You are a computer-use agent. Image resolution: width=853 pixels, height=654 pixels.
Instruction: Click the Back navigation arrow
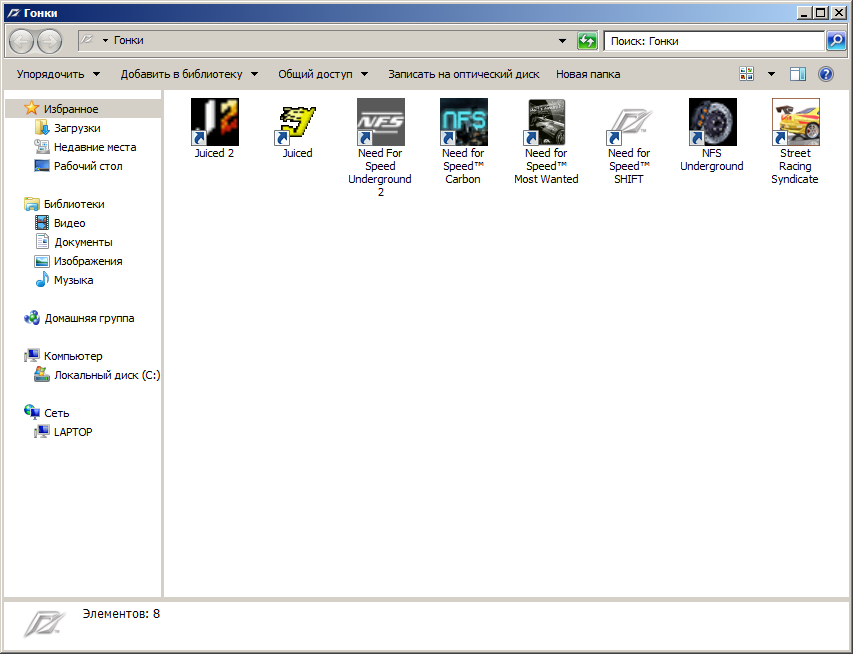pyautogui.click(x=22, y=41)
